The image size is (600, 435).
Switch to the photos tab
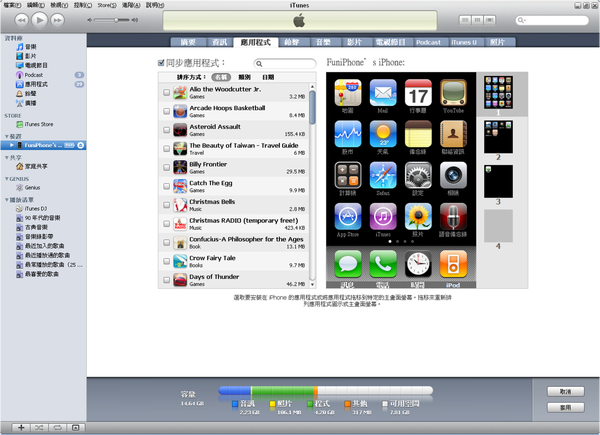click(497, 42)
